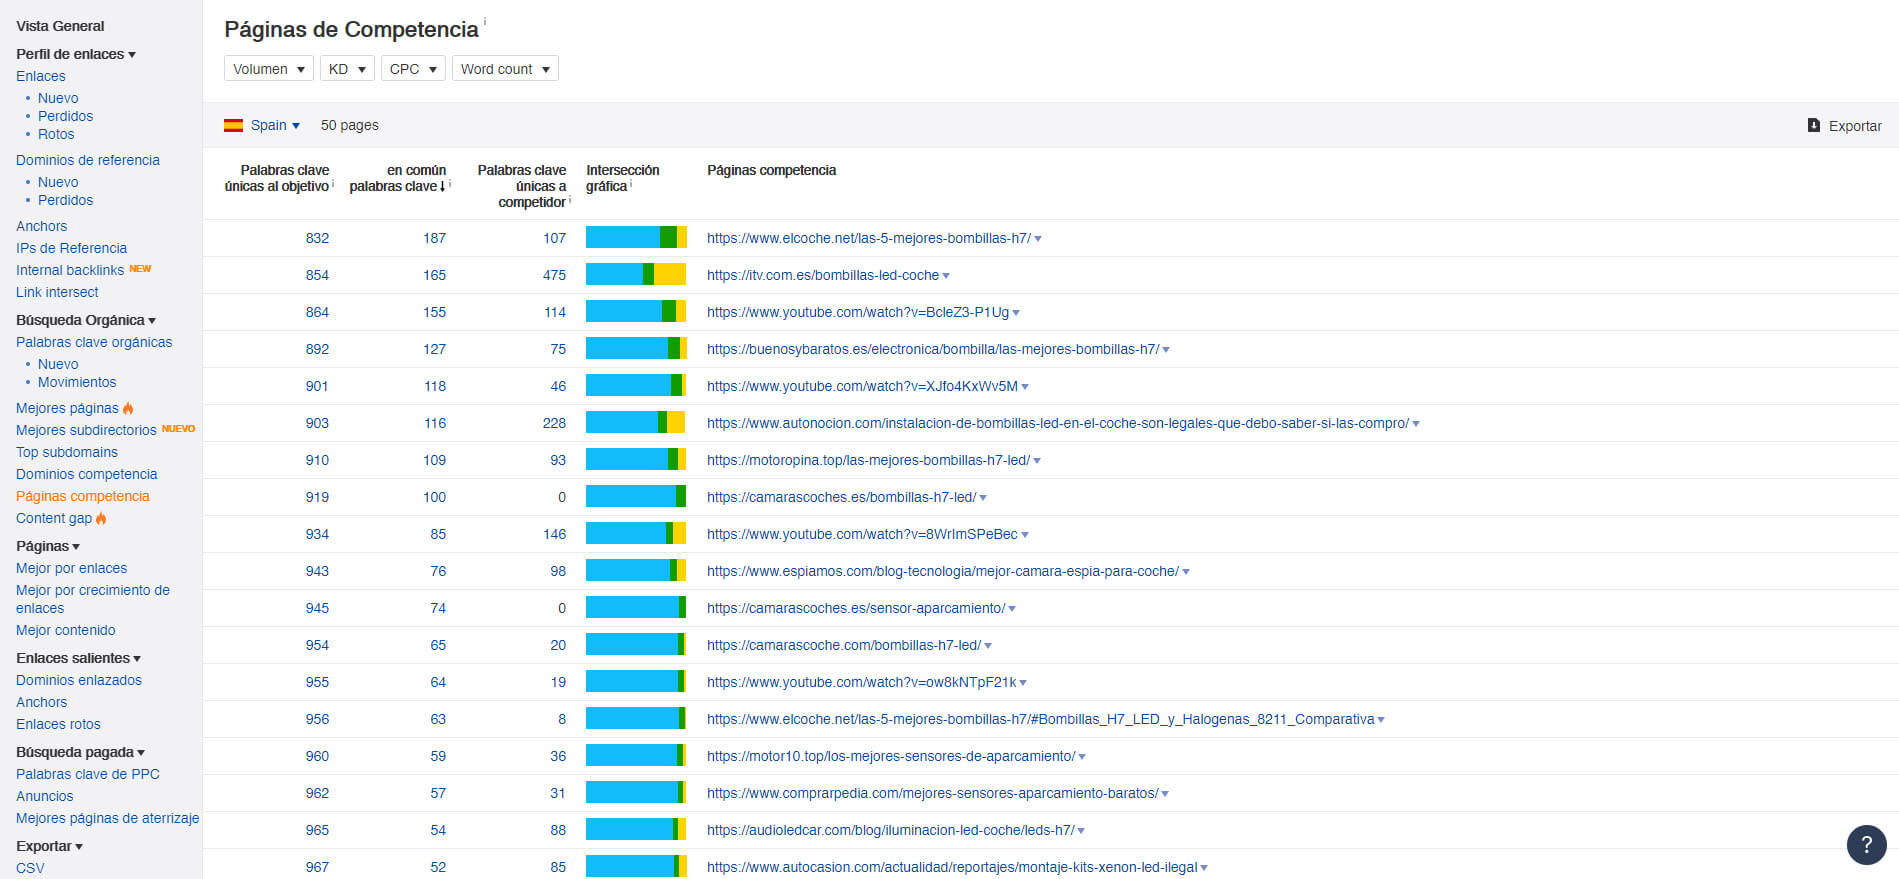Screen dimensions: 1899x879
Task: Open Internal backlinks report
Action: (70, 270)
